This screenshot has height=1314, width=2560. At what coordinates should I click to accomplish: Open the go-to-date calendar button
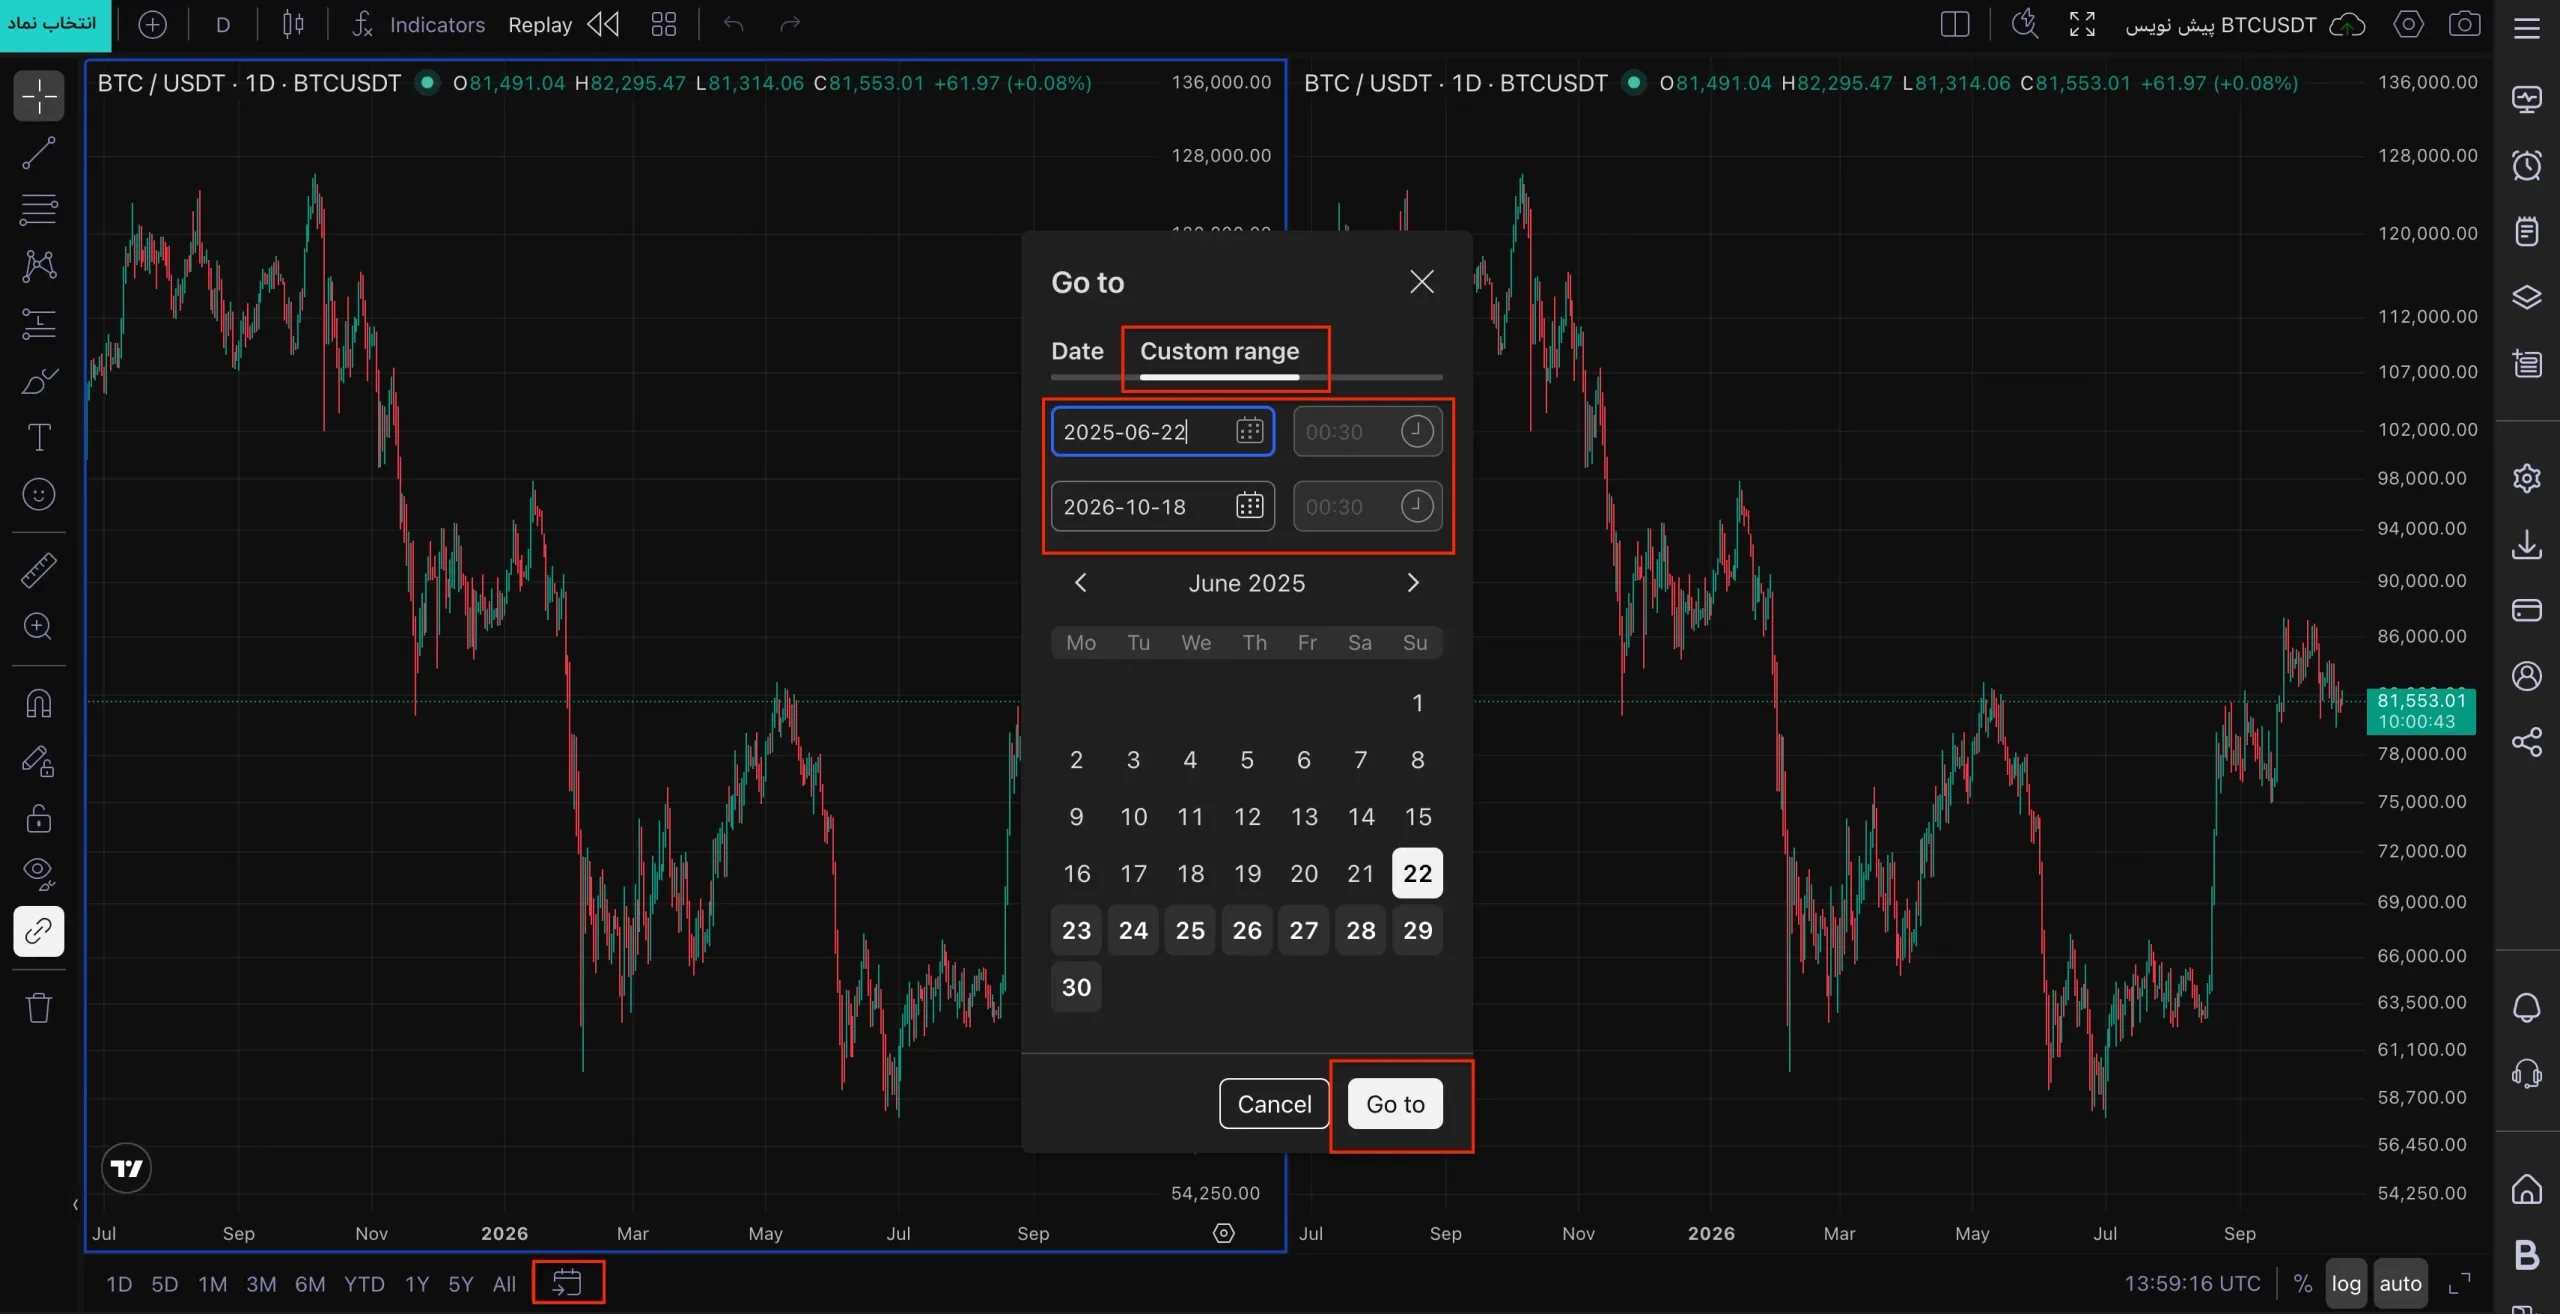click(x=567, y=1283)
